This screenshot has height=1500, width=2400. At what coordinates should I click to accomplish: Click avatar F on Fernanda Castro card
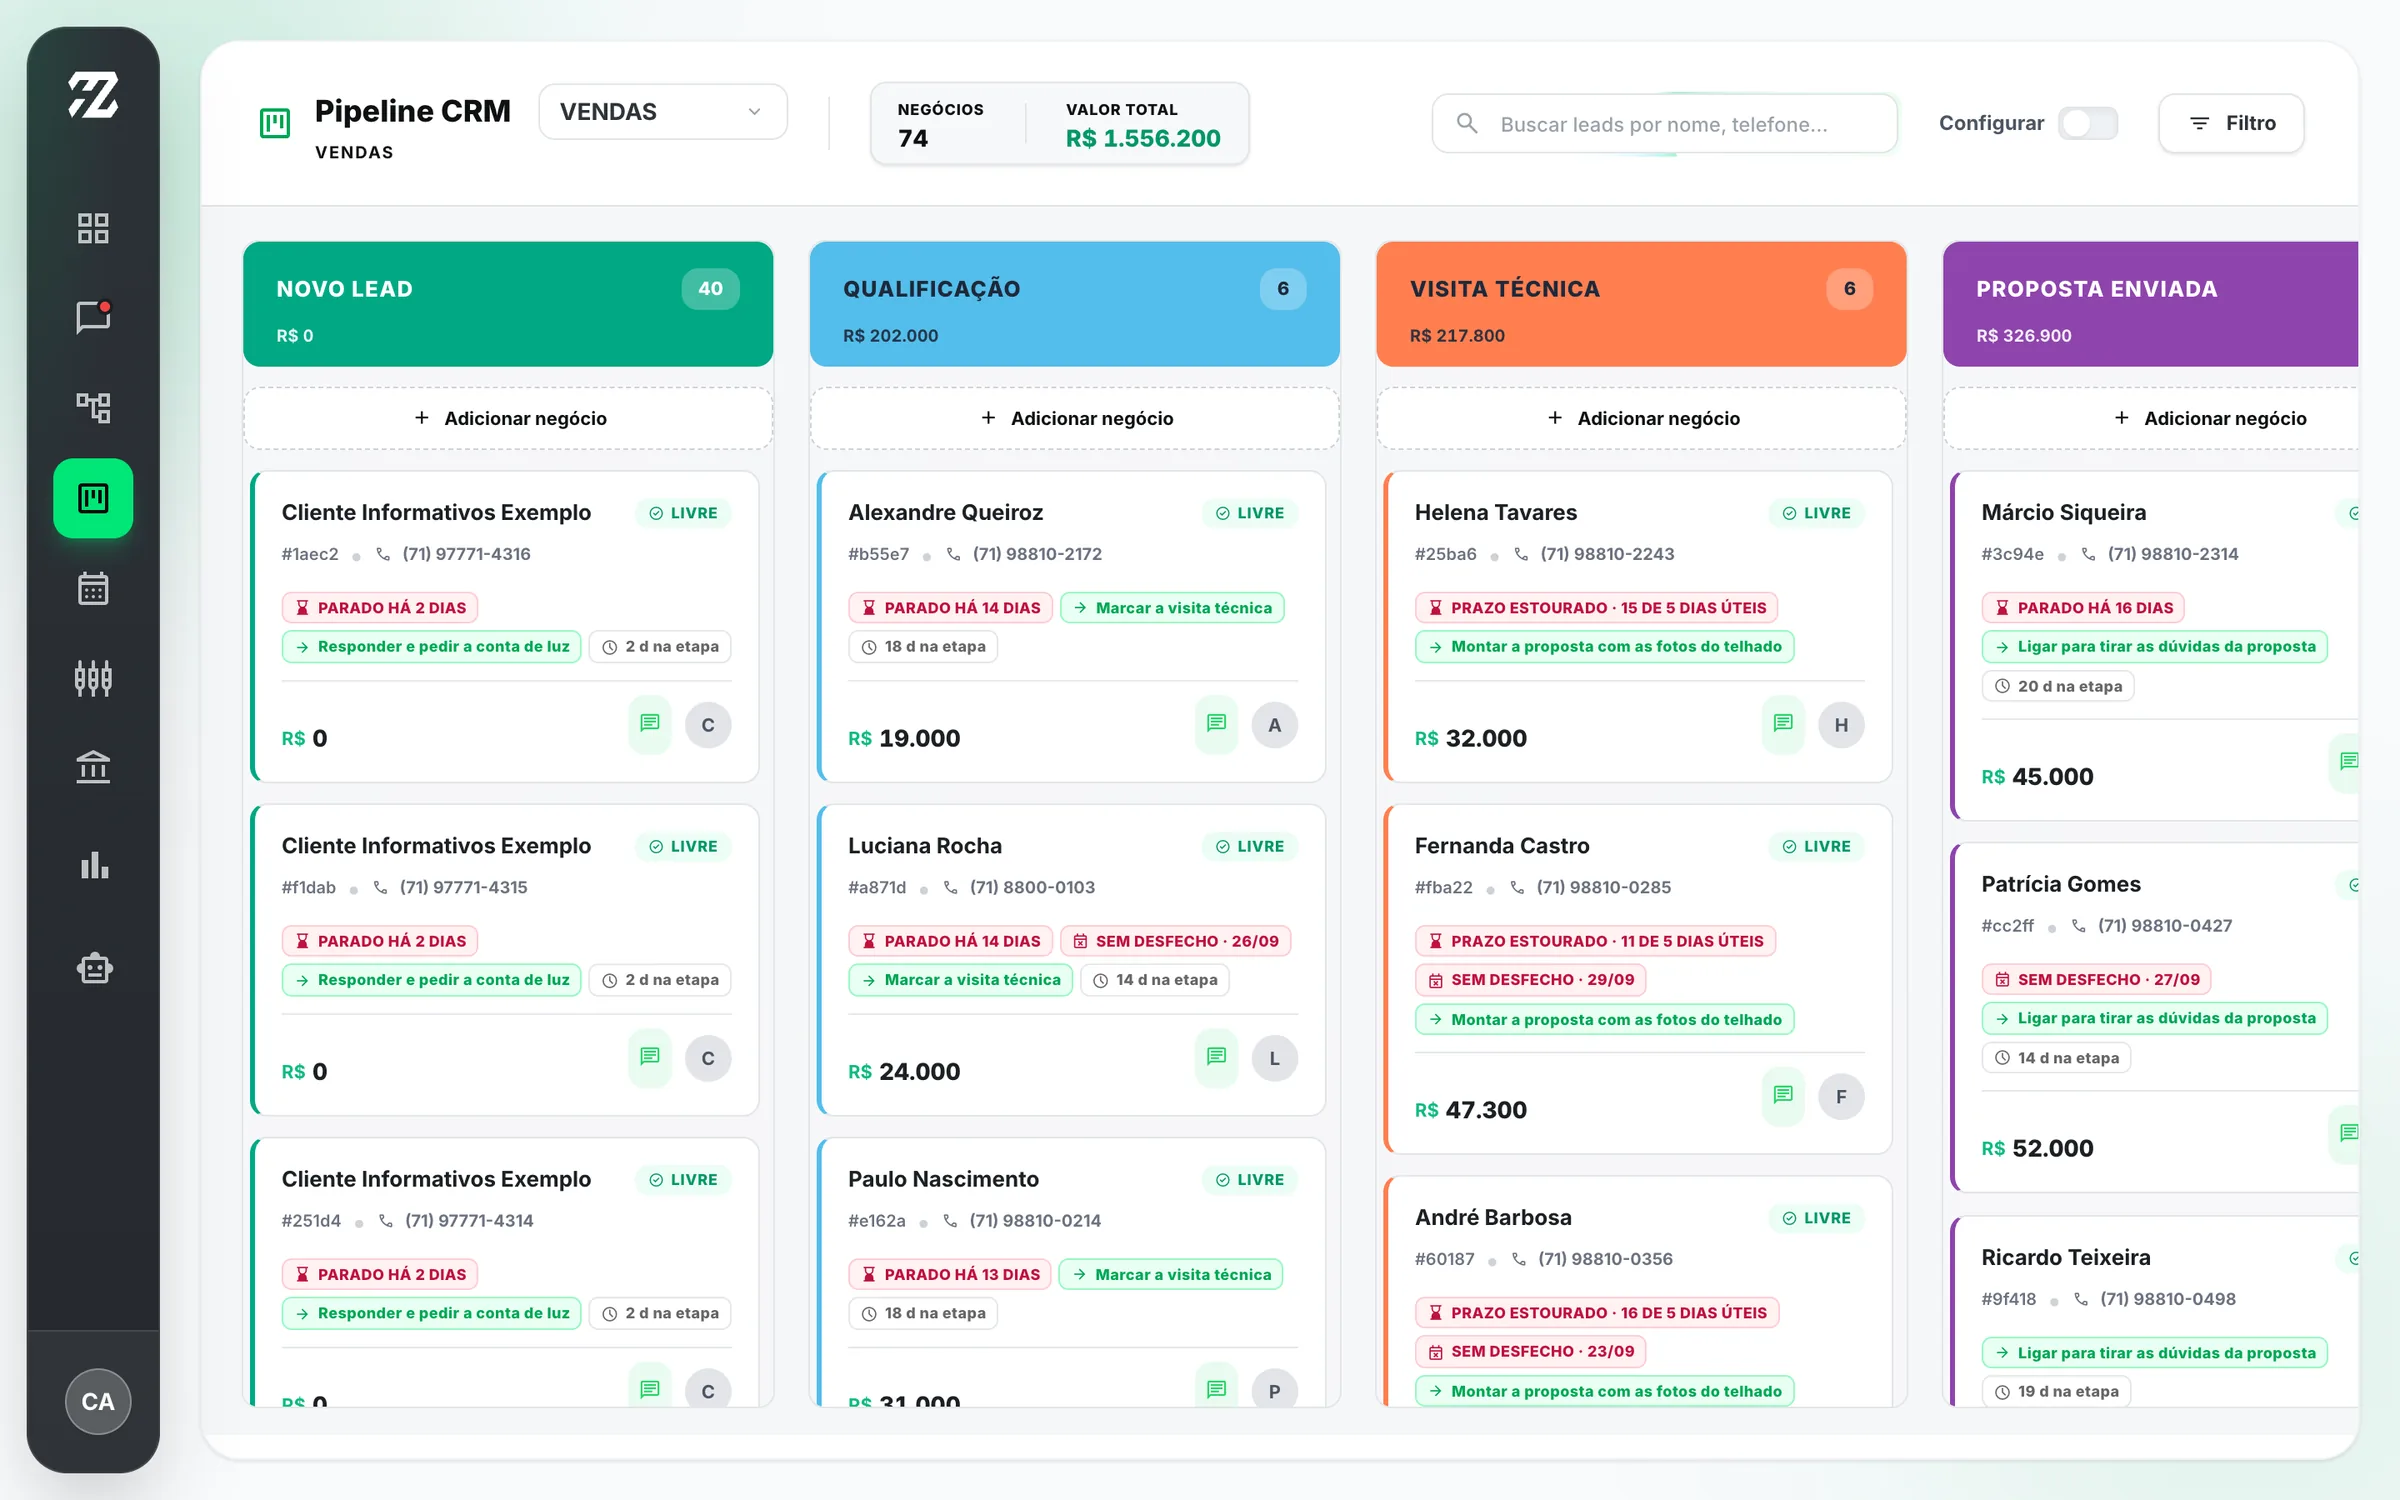(x=1841, y=1097)
